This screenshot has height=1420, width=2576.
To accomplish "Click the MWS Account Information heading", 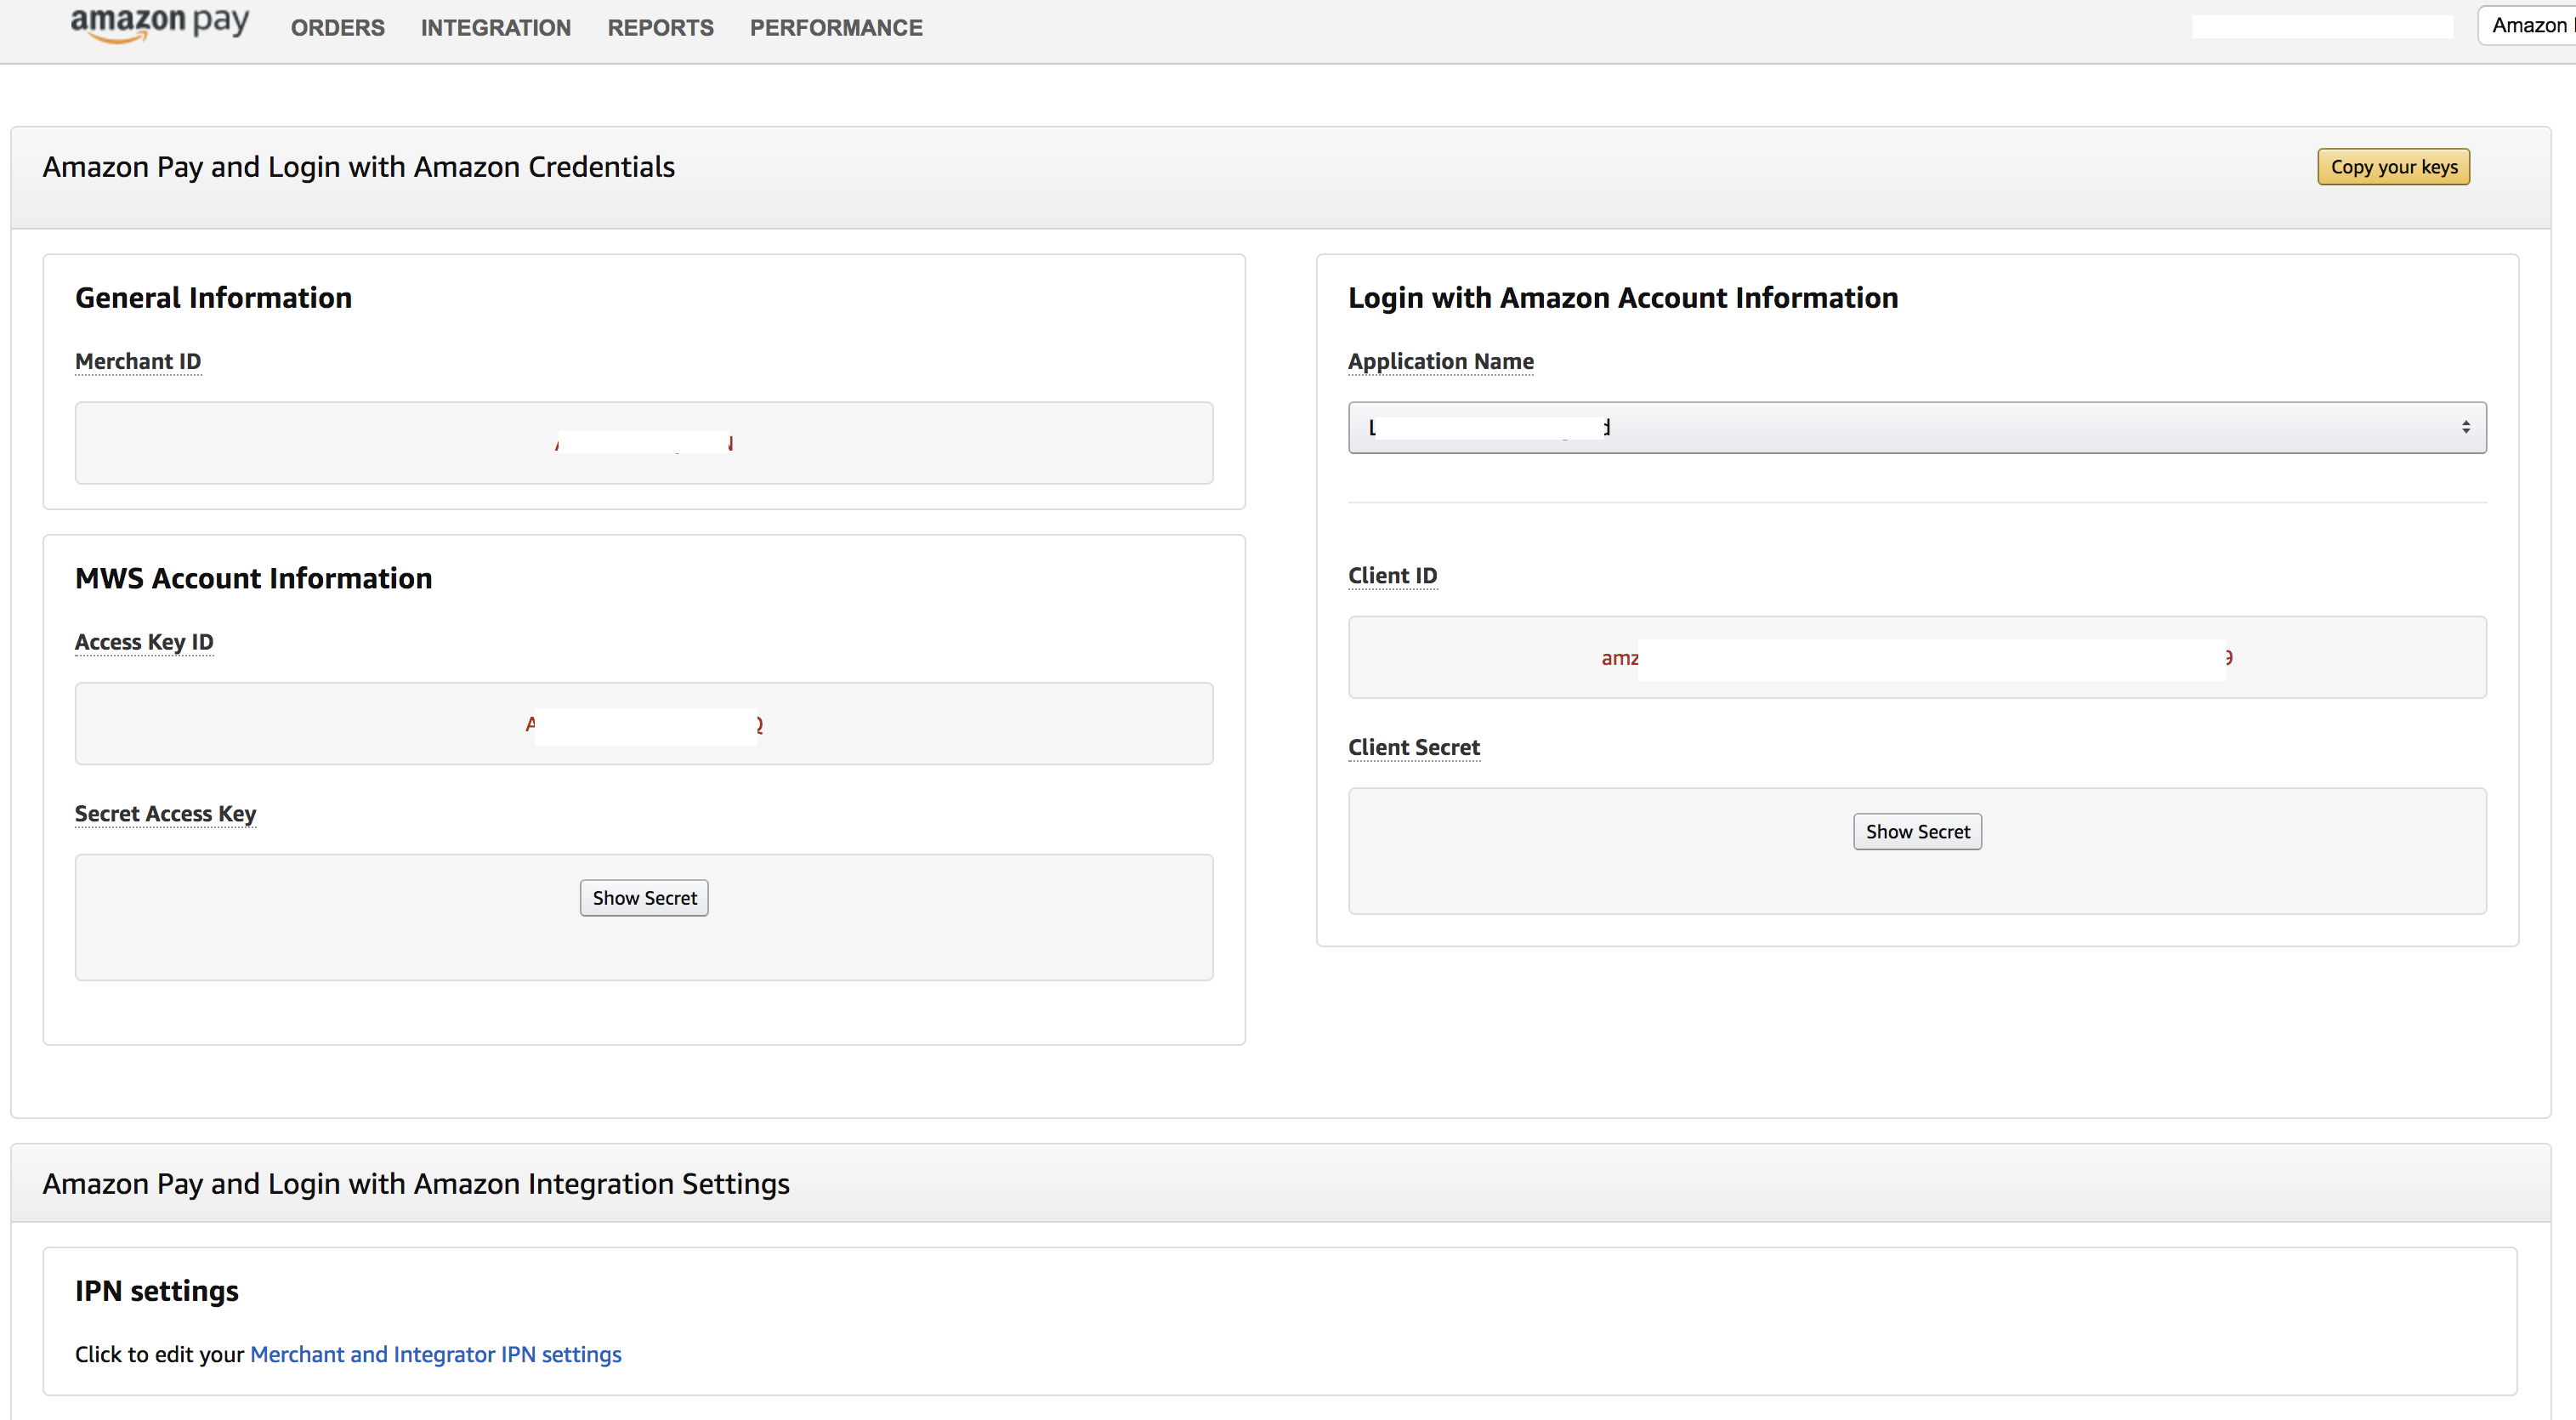I will coord(253,579).
